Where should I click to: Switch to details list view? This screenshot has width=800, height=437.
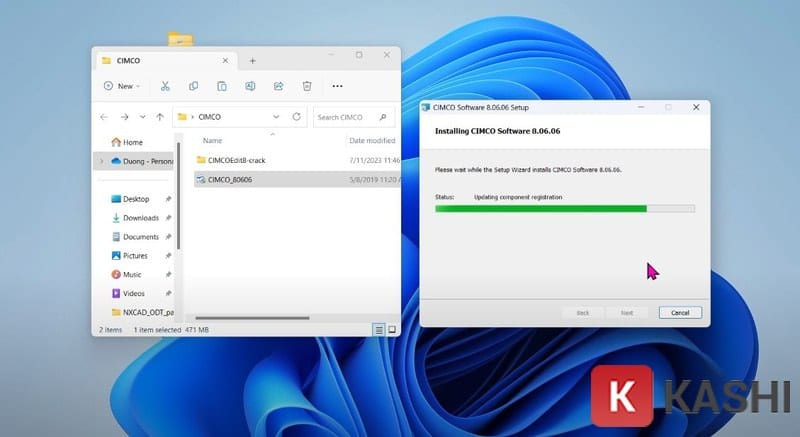(379, 329)
